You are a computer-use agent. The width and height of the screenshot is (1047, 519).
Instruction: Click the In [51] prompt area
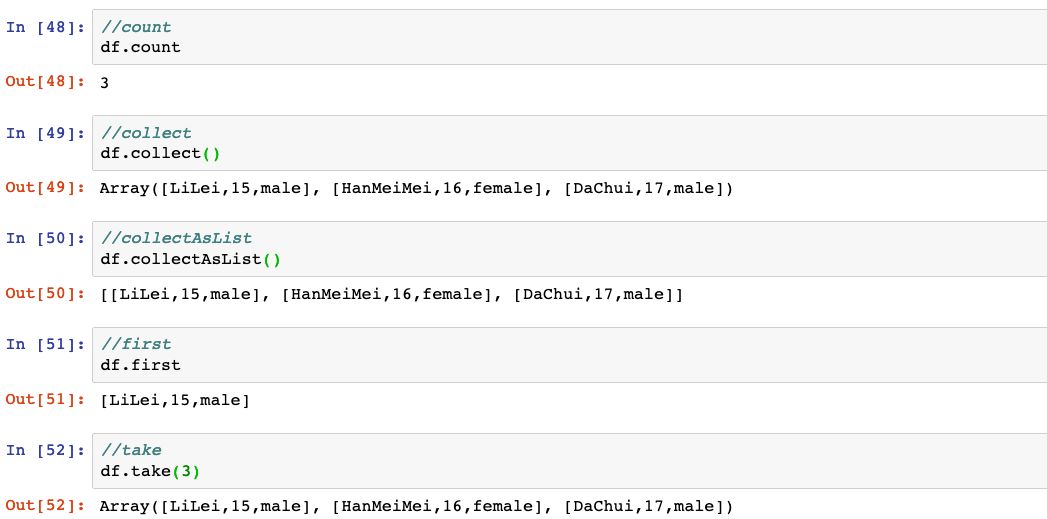click(x=46, y=345)
